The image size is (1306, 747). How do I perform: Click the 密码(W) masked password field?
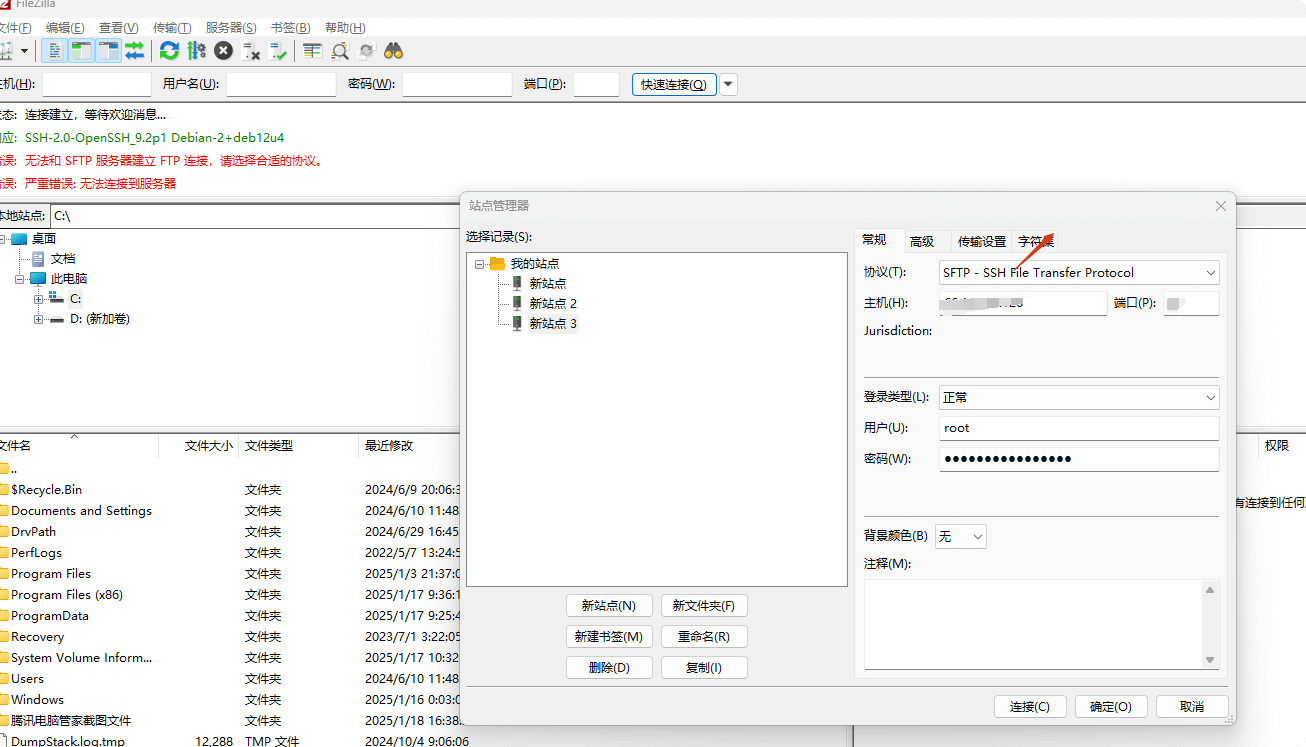coord(1079,459)
